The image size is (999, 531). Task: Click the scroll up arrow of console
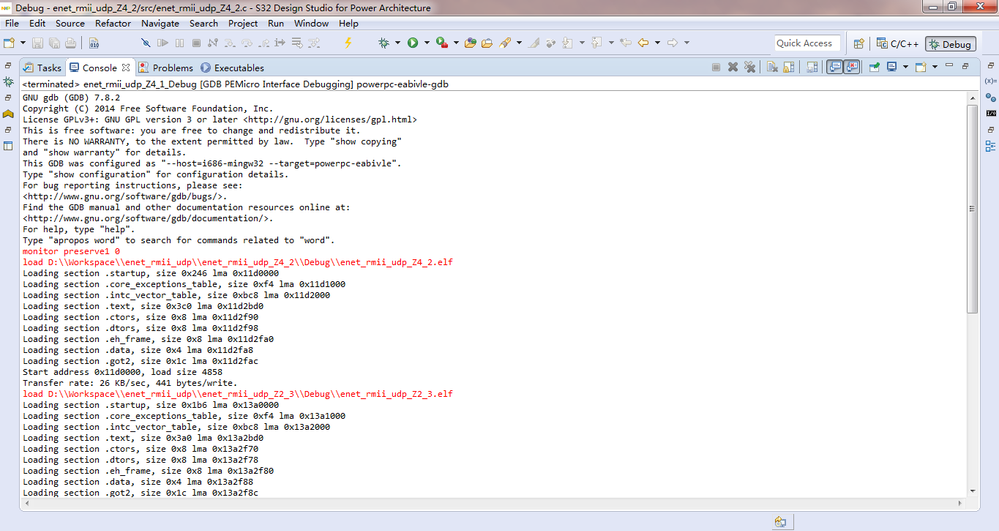[972, 98]
